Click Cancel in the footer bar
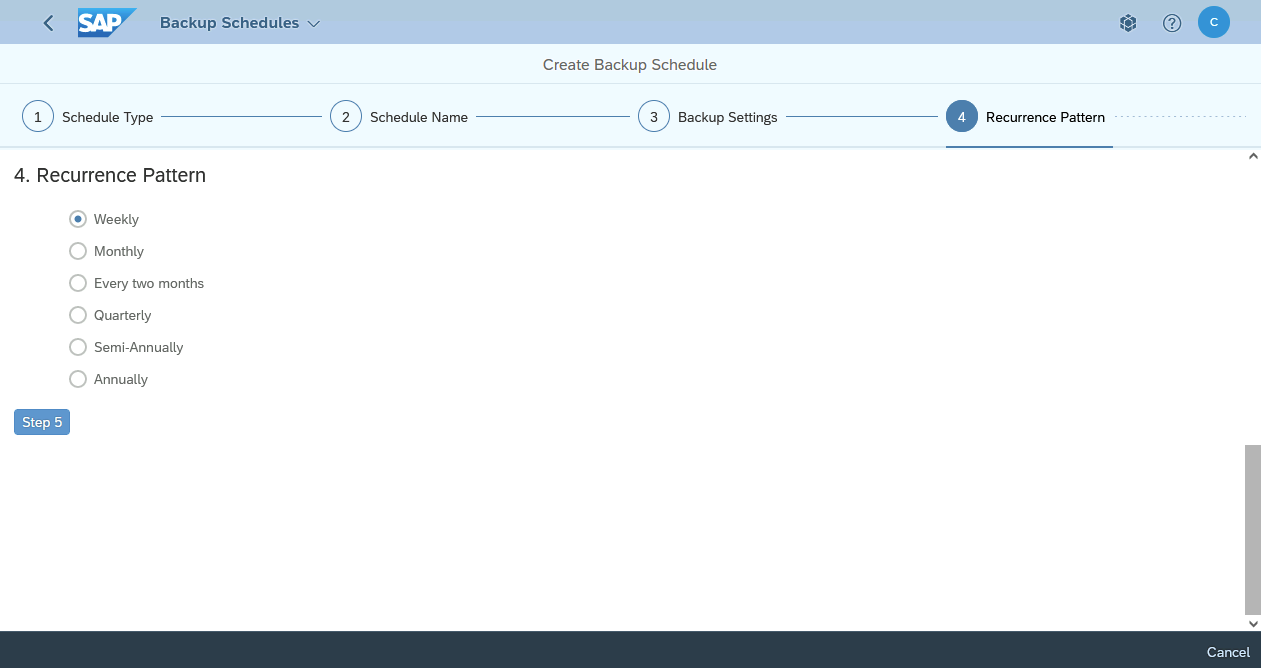 pos(1227,651)
